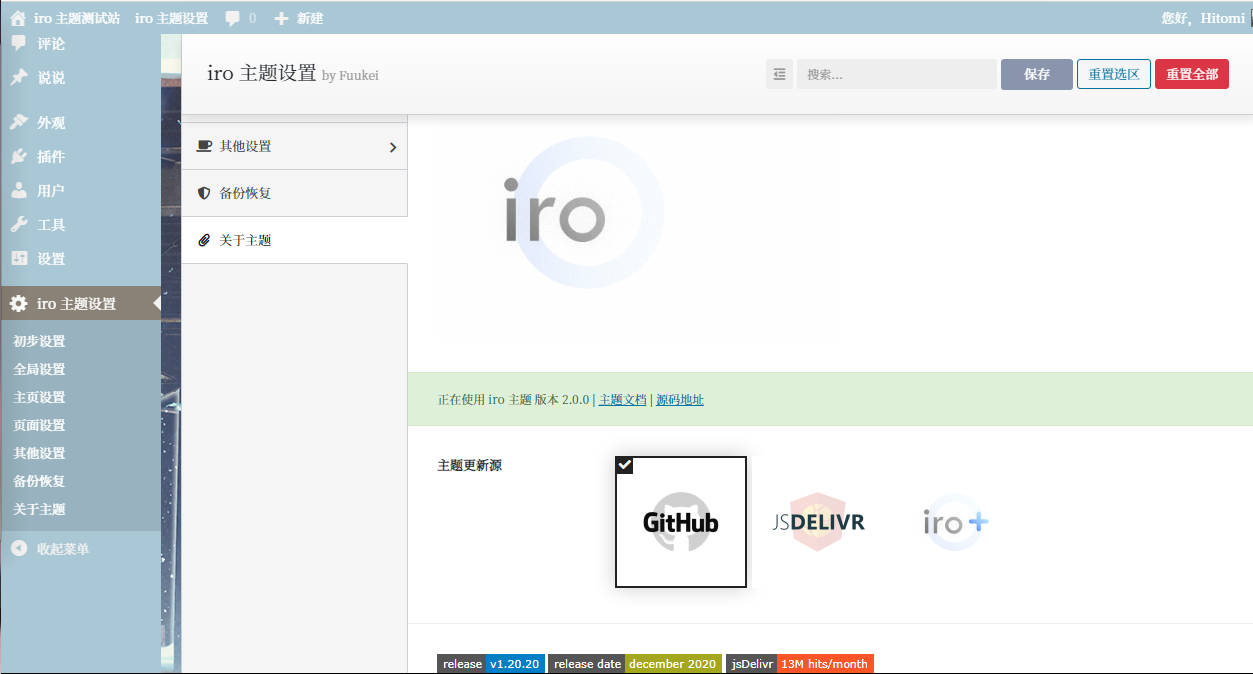Open the comments bubble icon in admin bar
The image size is (1253, 674).
click(232, 18)
